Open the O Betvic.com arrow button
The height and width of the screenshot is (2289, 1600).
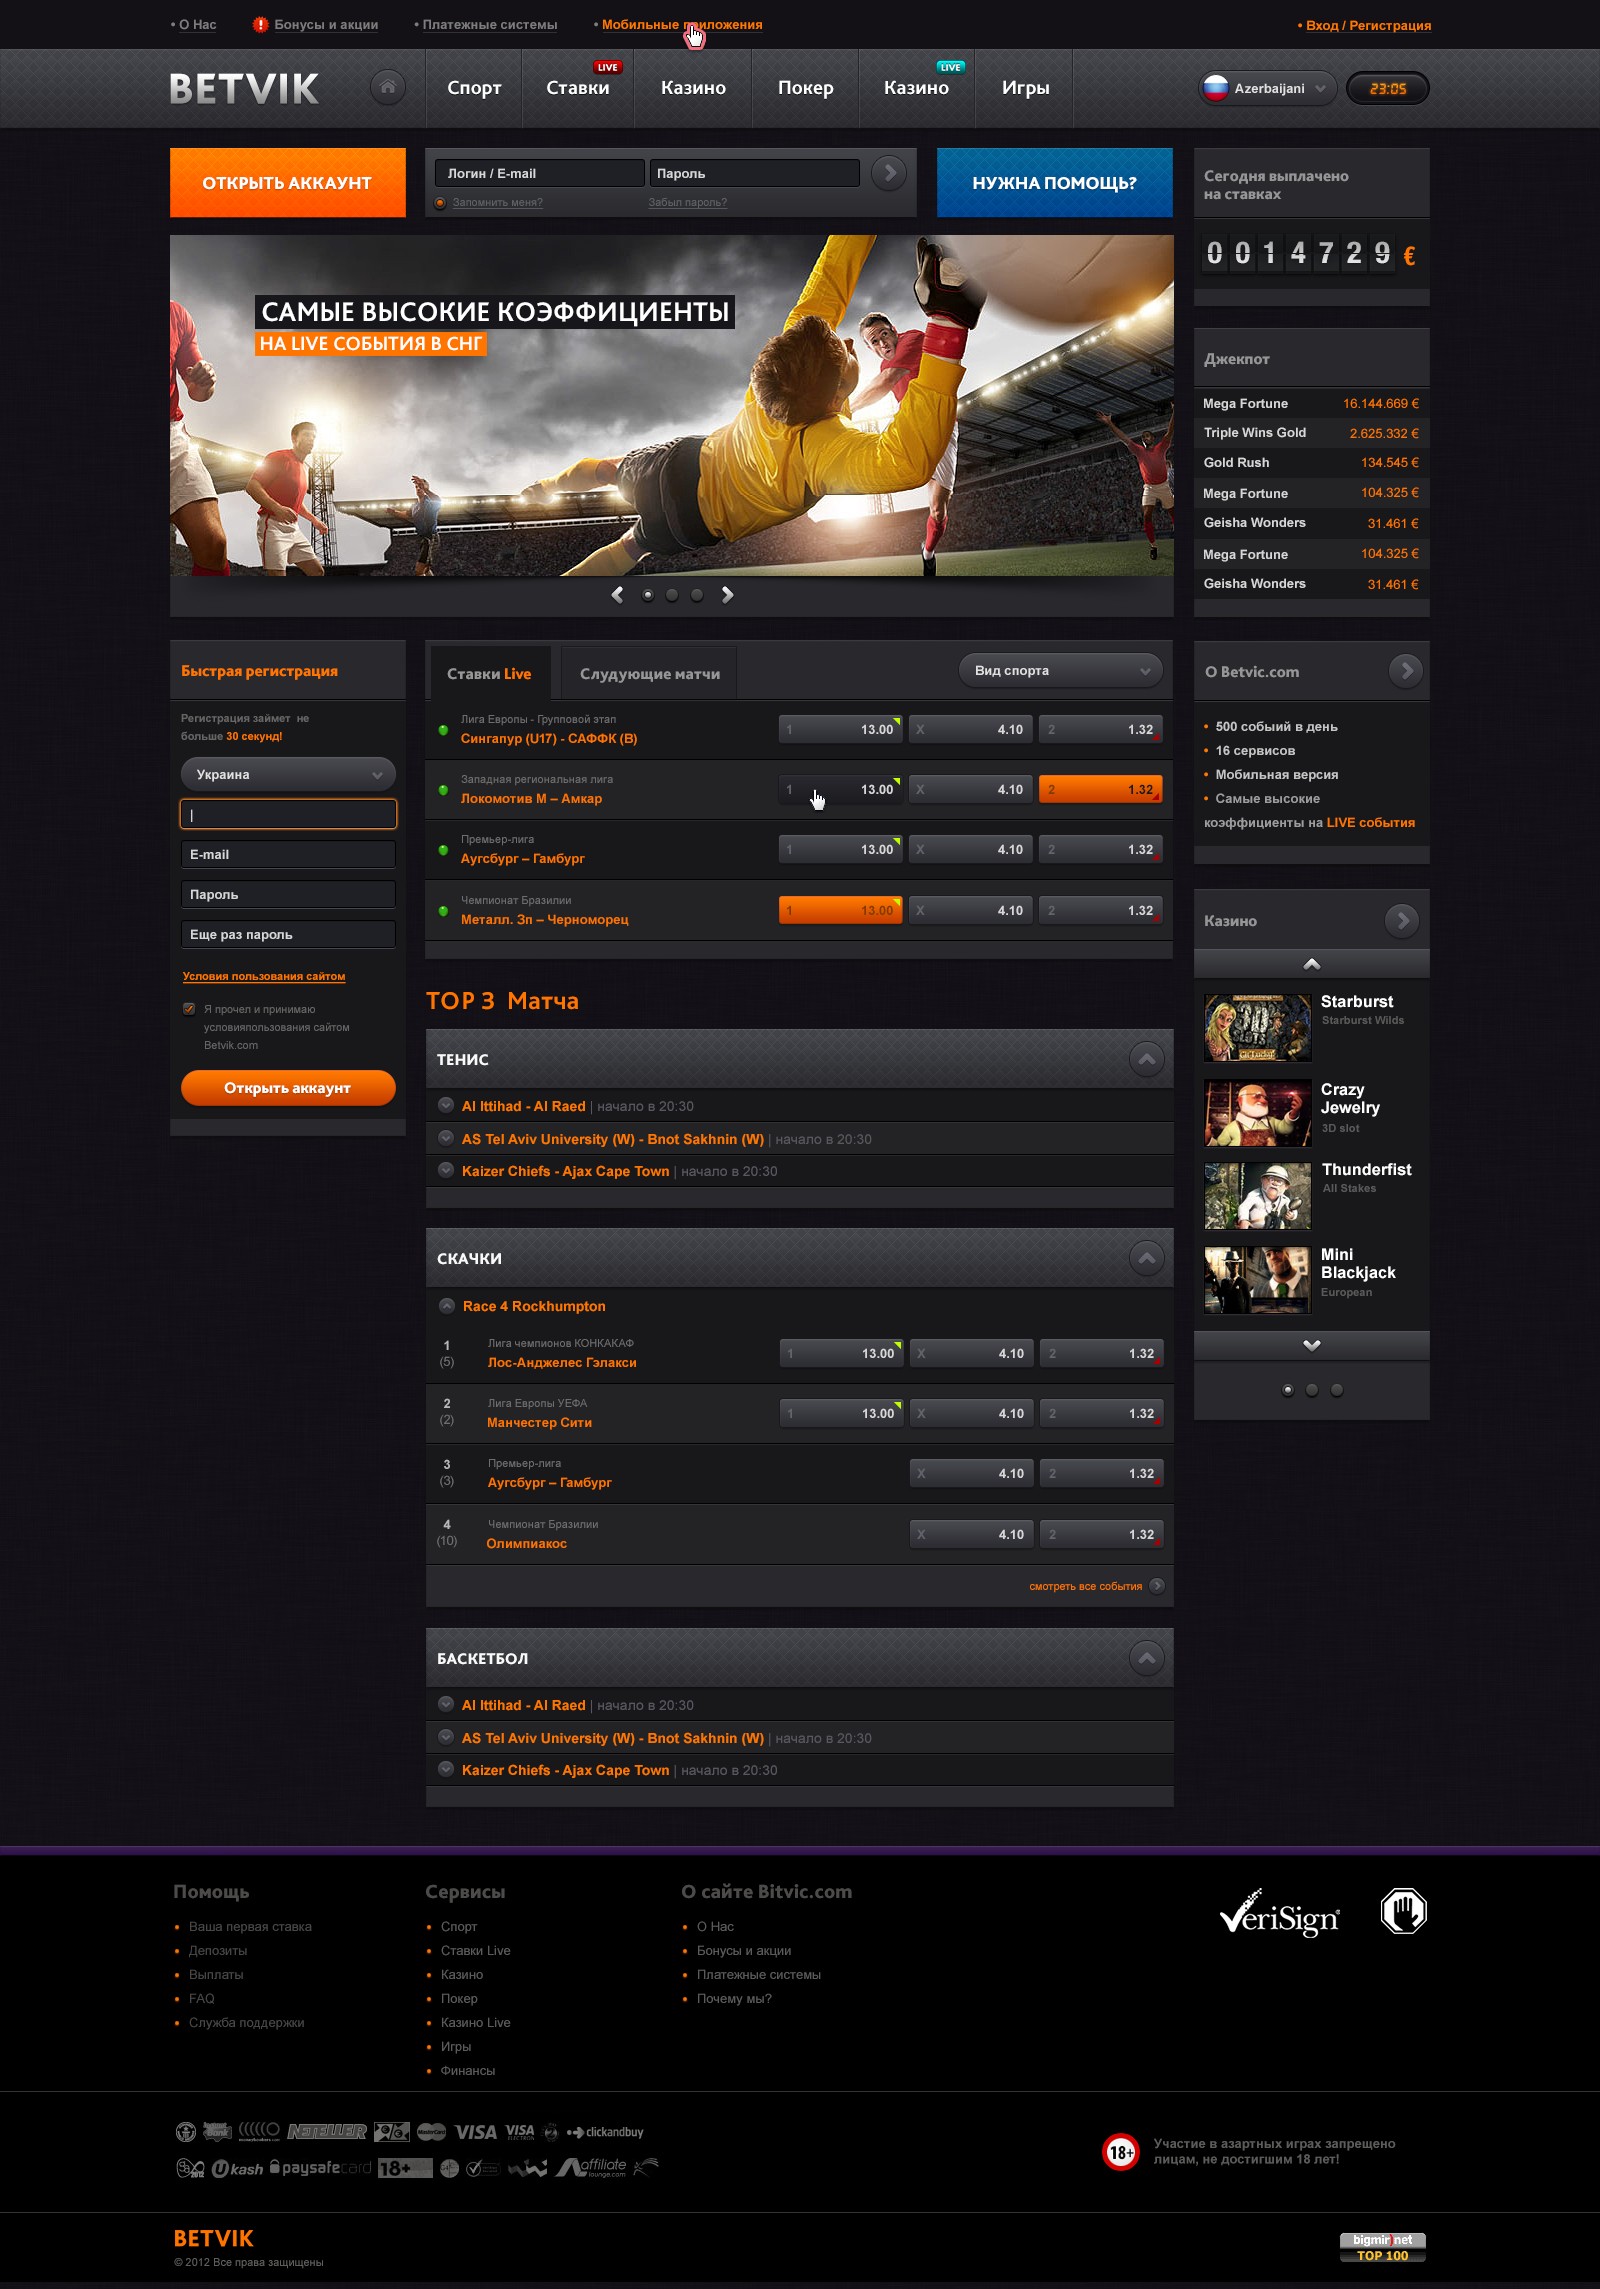(x=1405, y=671)
